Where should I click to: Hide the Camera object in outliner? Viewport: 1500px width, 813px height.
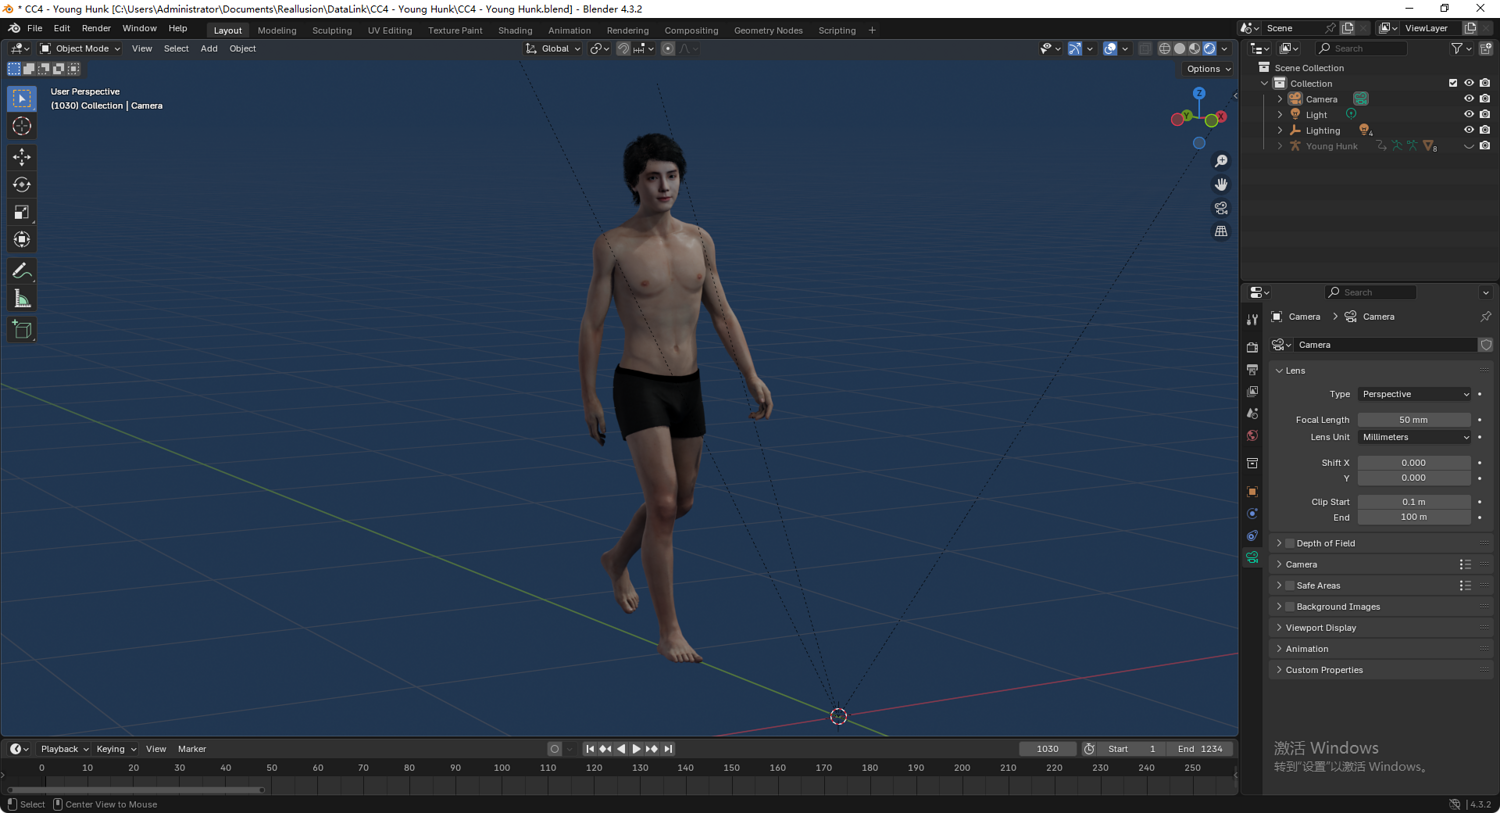tap(1469, 99)
